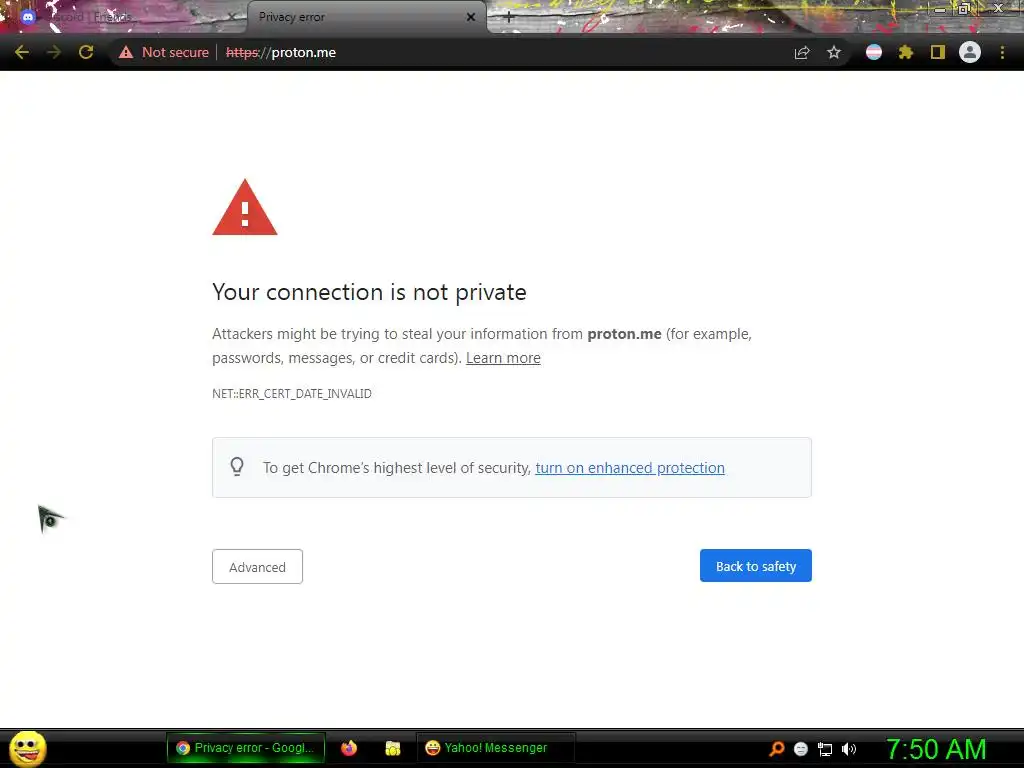Open the striped round extension icon

[874, 52]
